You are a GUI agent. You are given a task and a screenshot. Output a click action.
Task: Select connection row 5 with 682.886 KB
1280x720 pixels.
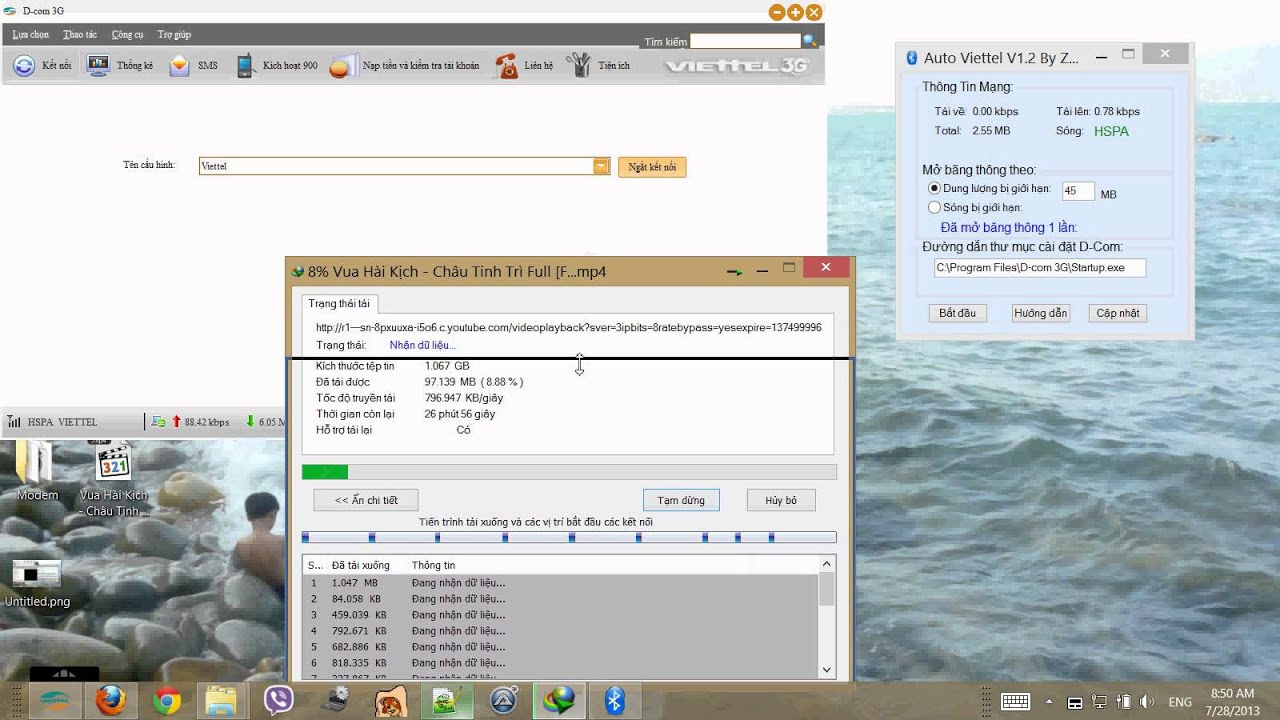[560, 647]
